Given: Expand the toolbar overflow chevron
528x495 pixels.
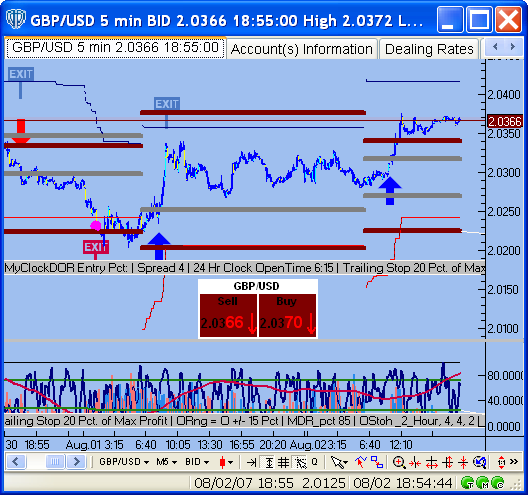Looking at the screenshot, I should click(514, 462).
